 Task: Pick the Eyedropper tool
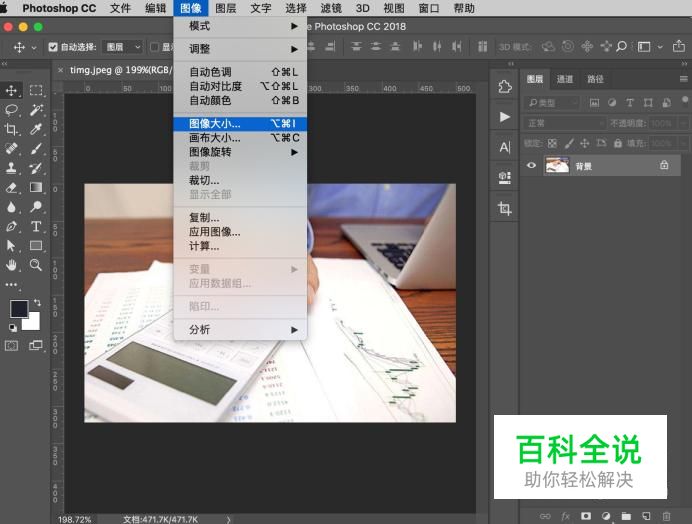point(36,129)
